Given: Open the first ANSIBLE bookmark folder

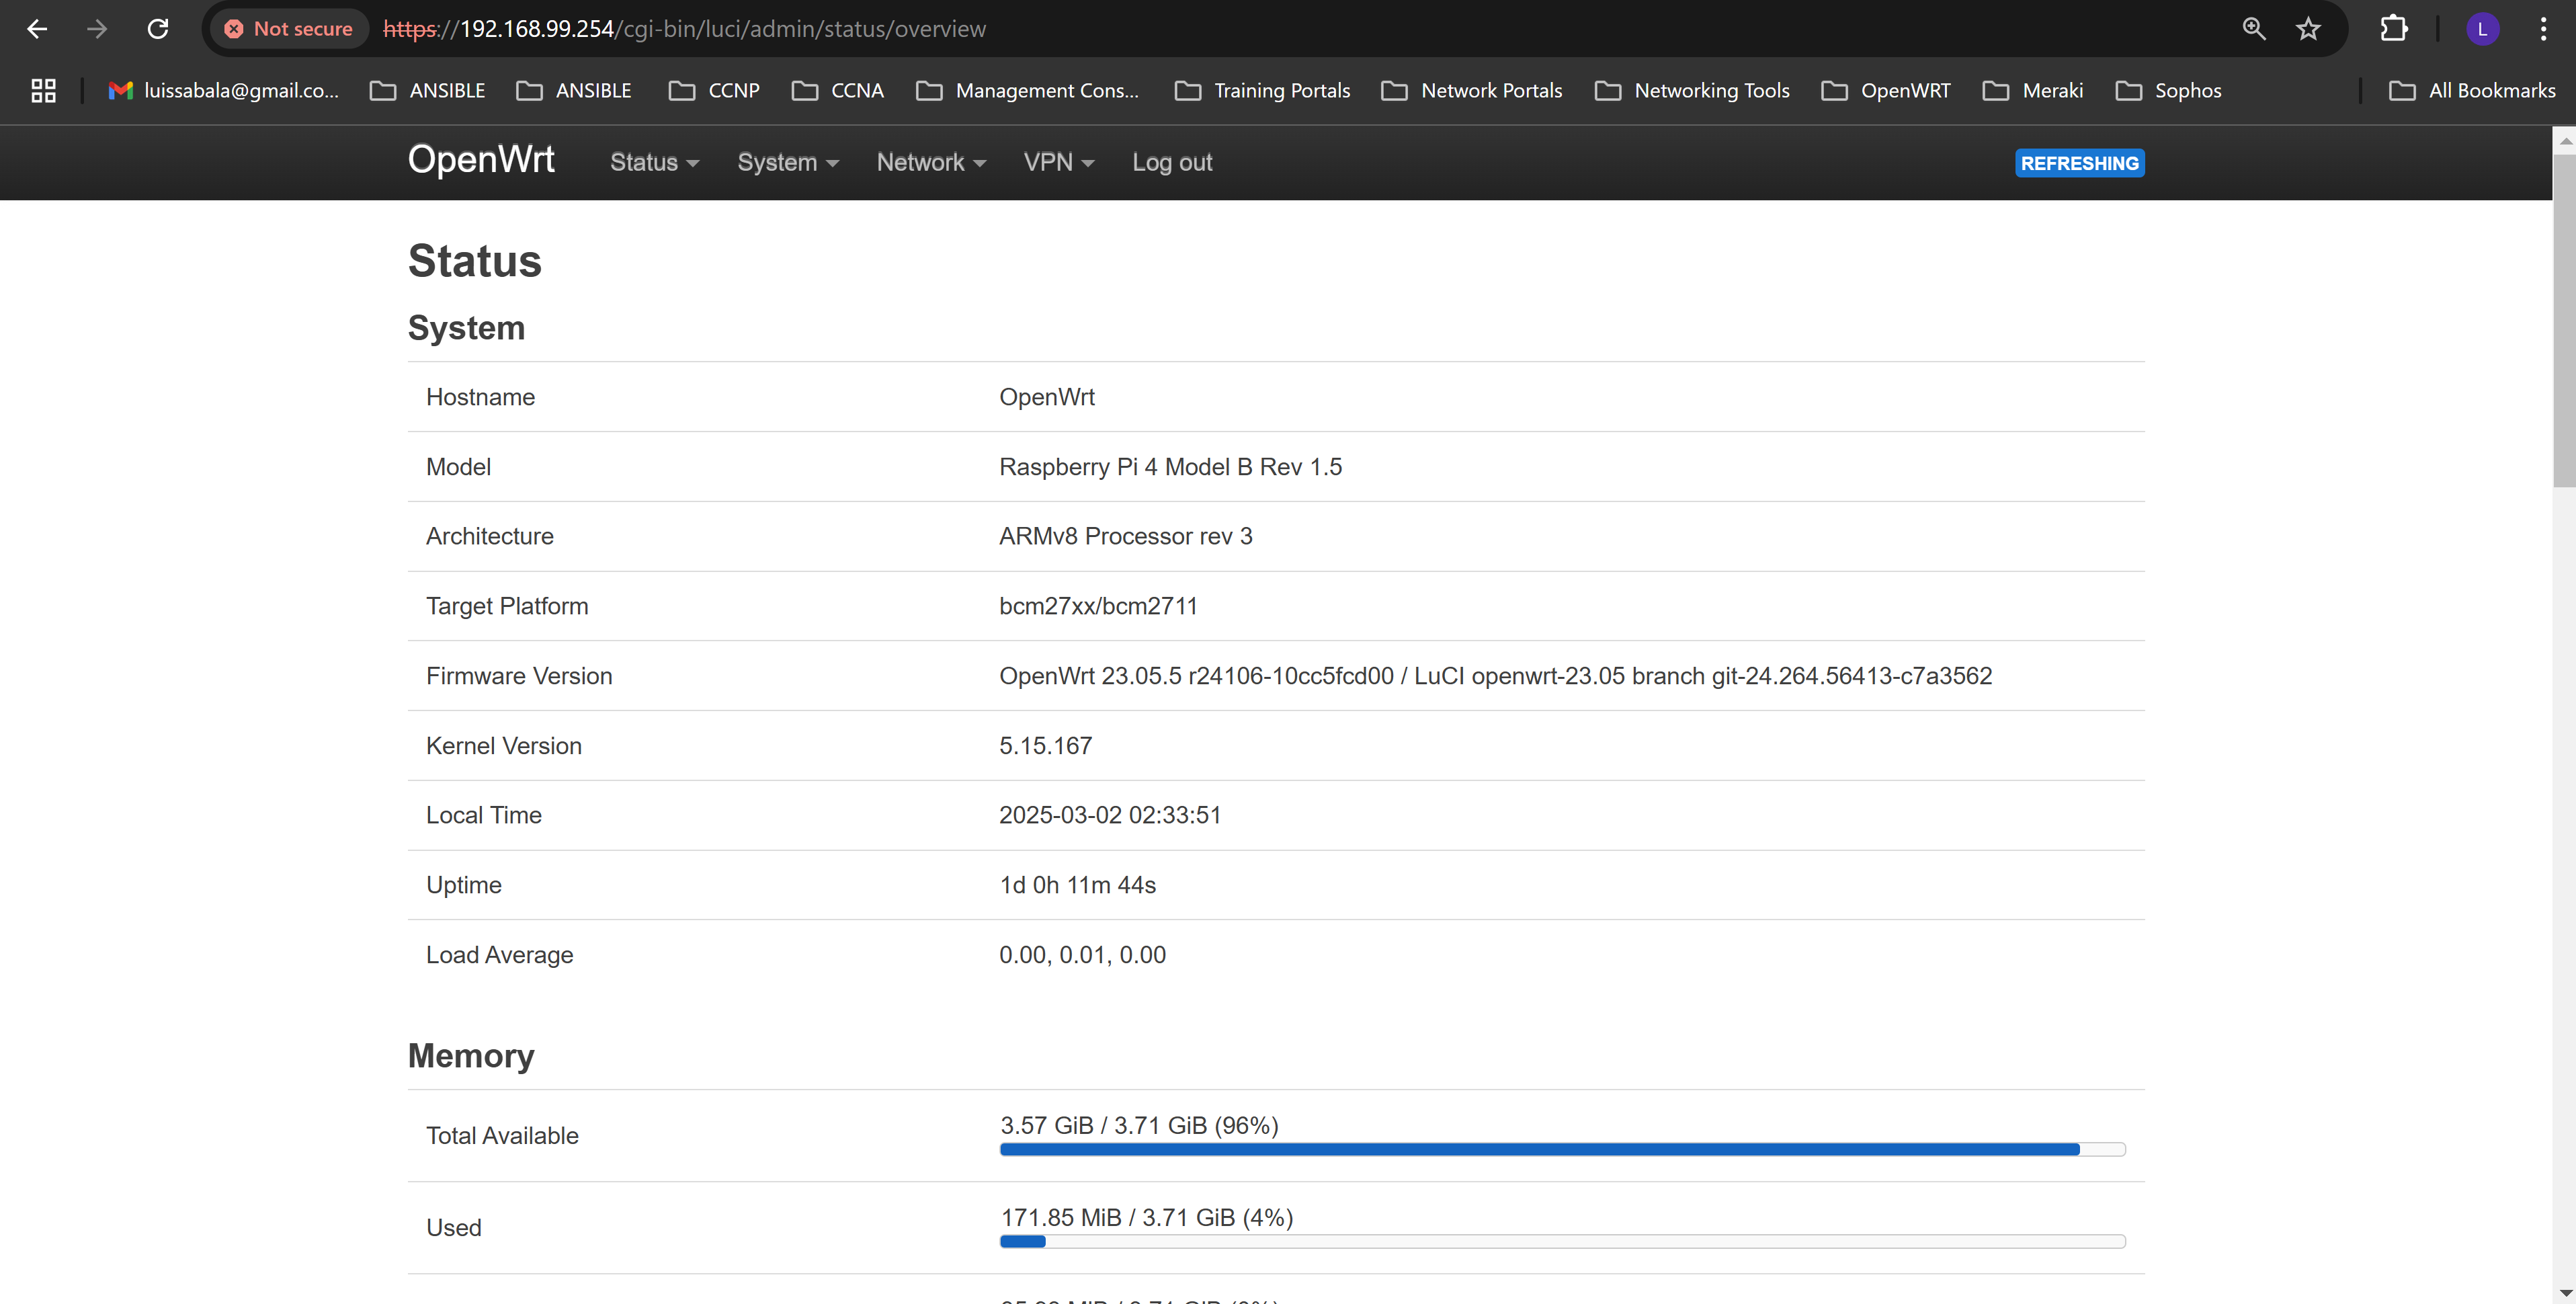Looking at the screenshot, I should [427, 91].
